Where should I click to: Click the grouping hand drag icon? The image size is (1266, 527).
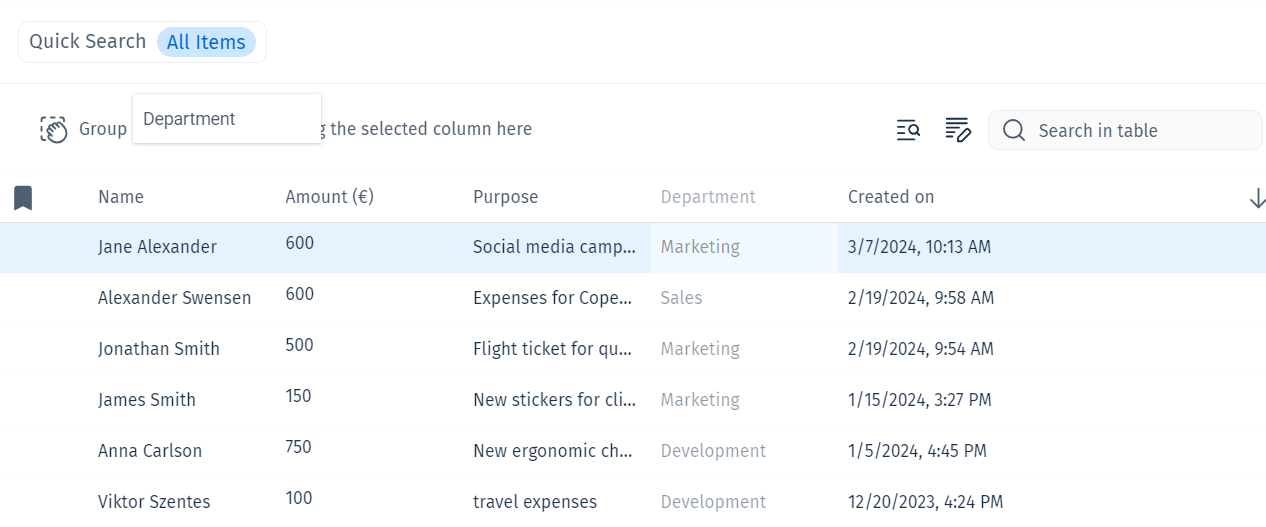click(x=53, y=129)
